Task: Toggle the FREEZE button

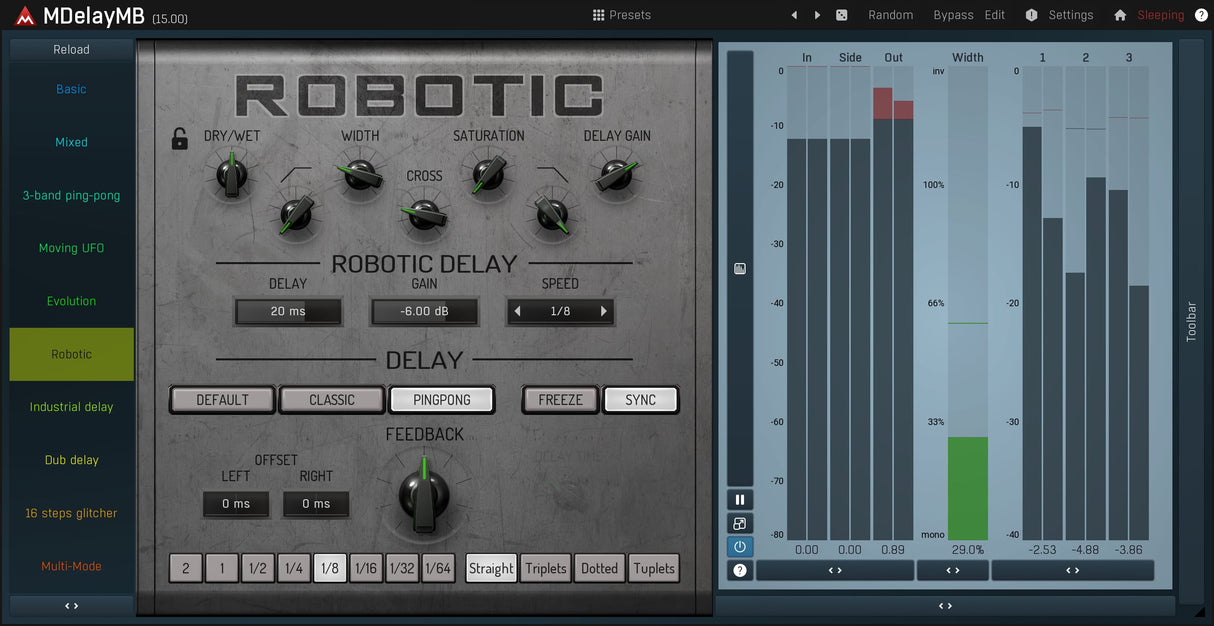Action: point(560,400)
